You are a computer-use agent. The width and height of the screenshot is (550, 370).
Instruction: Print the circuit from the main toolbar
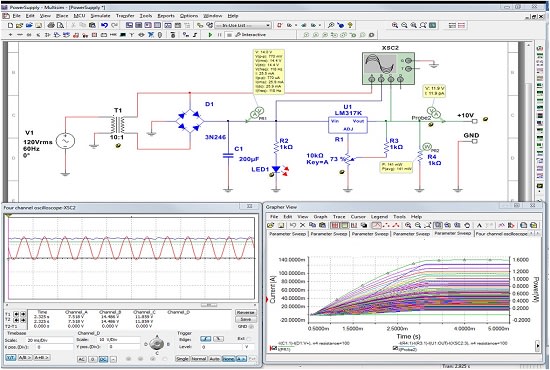click(x=51, y=25)
